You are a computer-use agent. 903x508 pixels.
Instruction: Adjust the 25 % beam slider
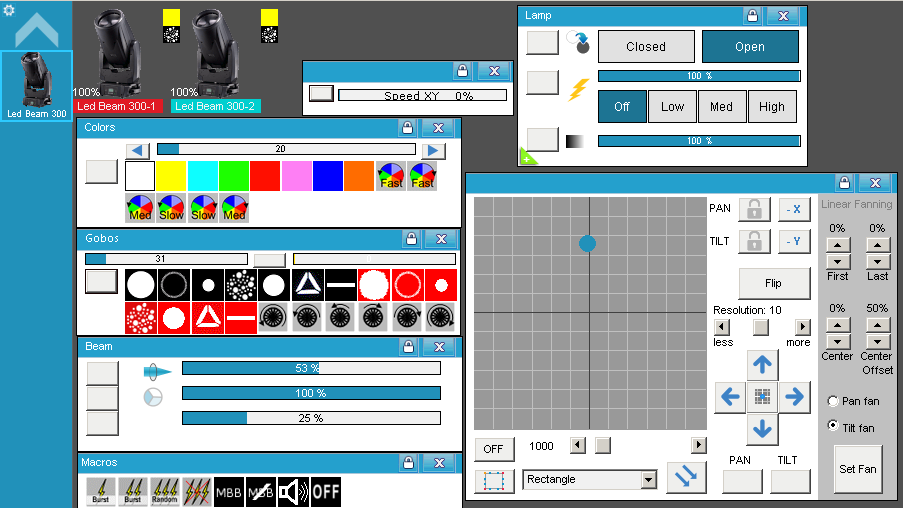(x=311, y=418)
